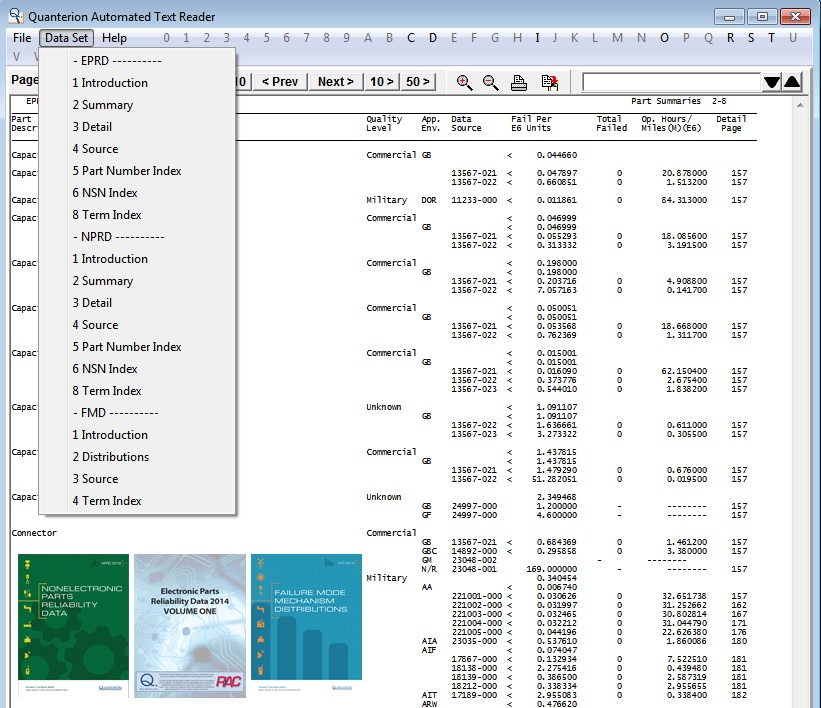Go to the Next page button
Screen dimensions: 821x708
(x=335, y=82)
